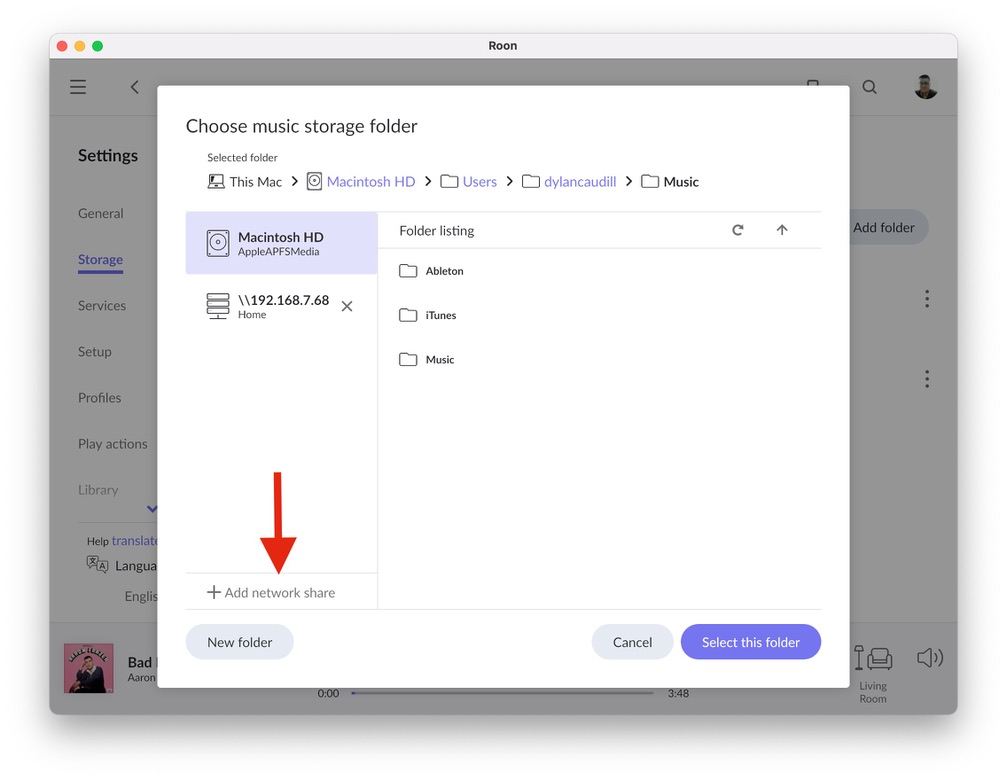This screenshot has width=1007, height=780.
Task: Open Play actions settings tab
Action: [x=112, y=444]
